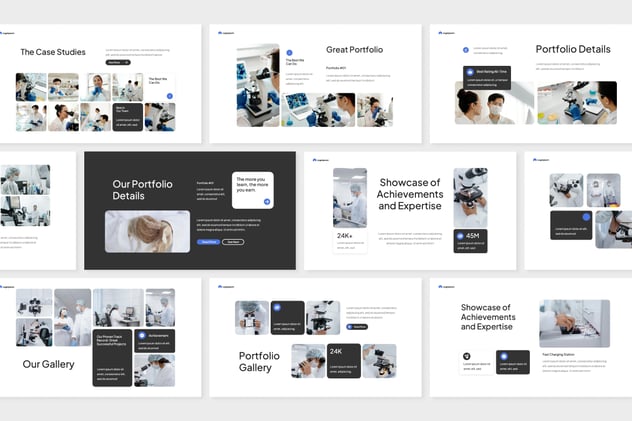Click the blue icon above 'The Best We Can Do' on Great Portfolio slide

(289, 52)
